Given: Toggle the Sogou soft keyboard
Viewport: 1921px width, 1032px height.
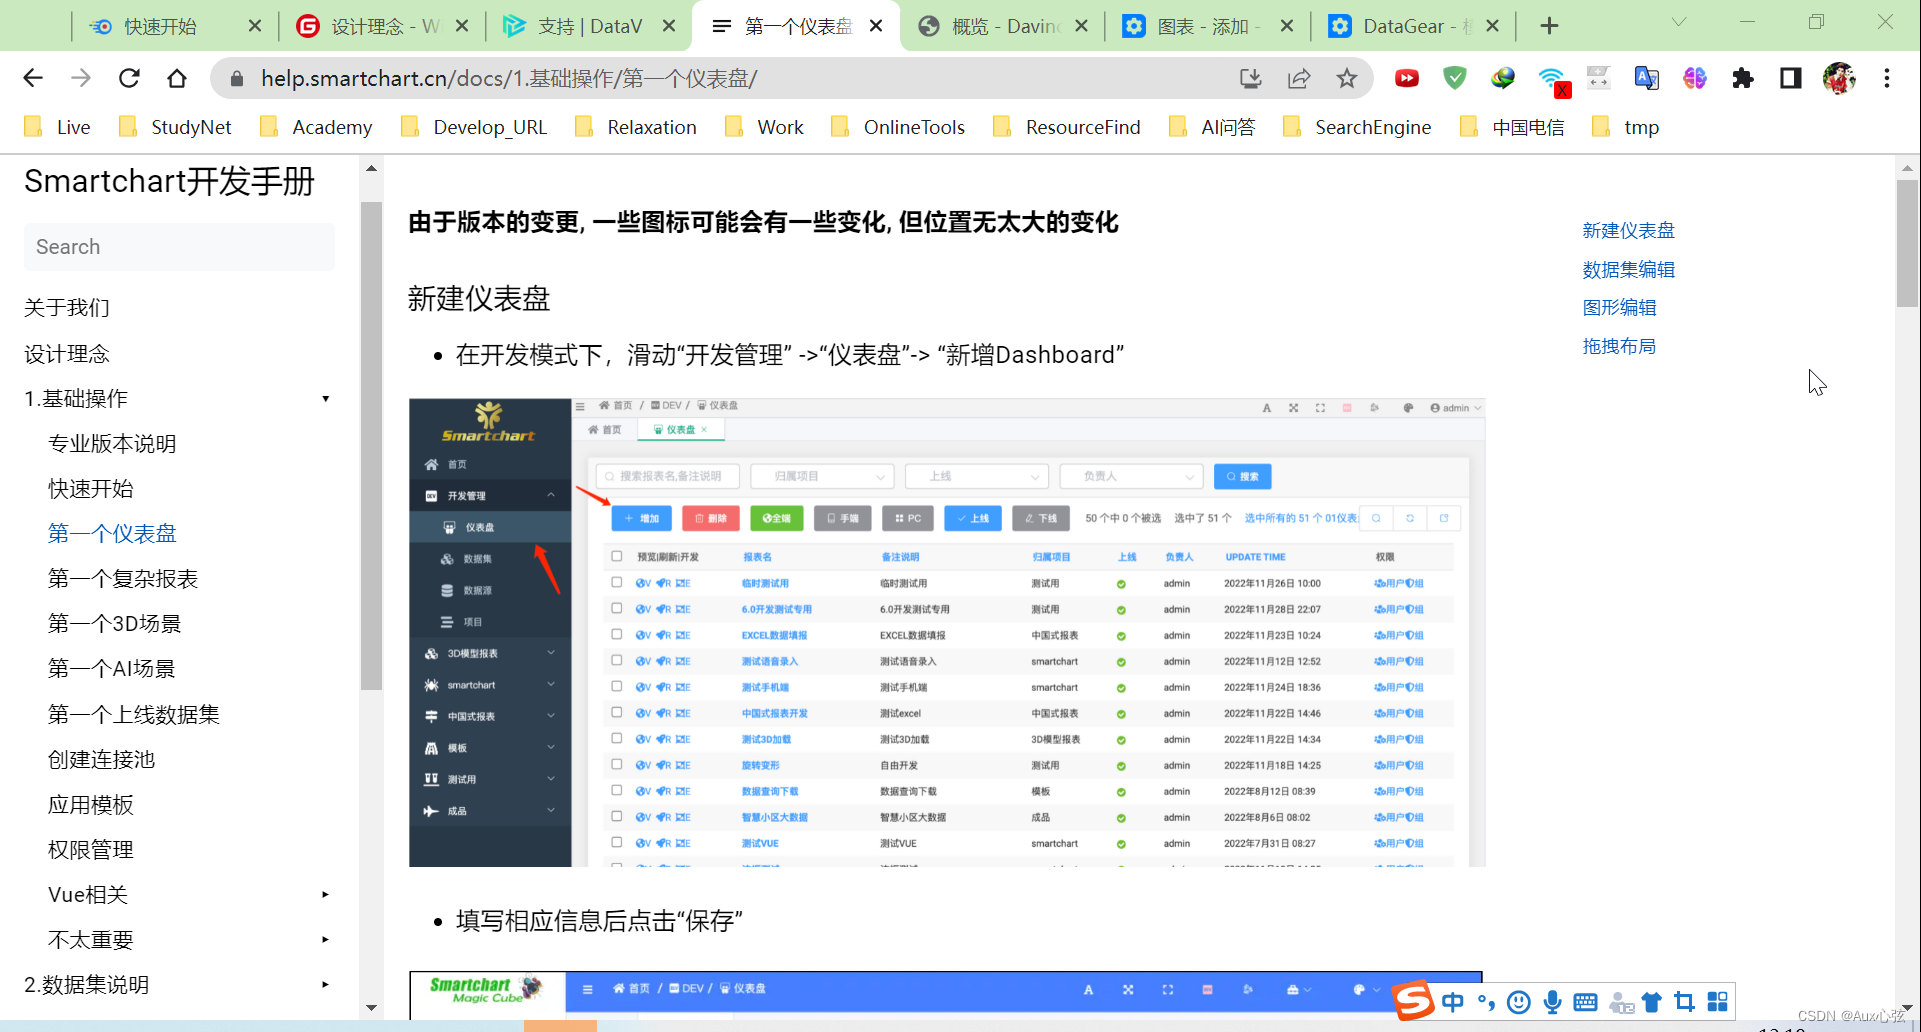Looking at the screenshot, I should 1584,1001.
